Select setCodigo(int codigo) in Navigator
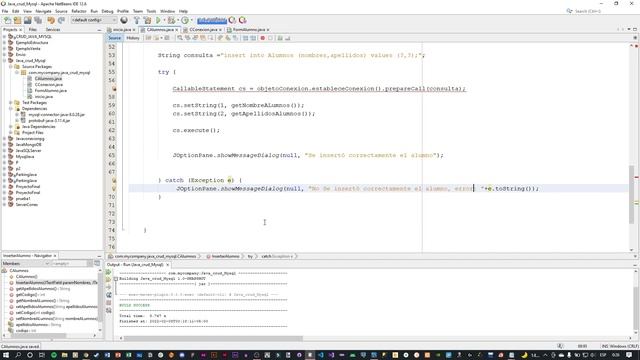The height and width of the screenshot is (360, 640). [x=35, y=313]
